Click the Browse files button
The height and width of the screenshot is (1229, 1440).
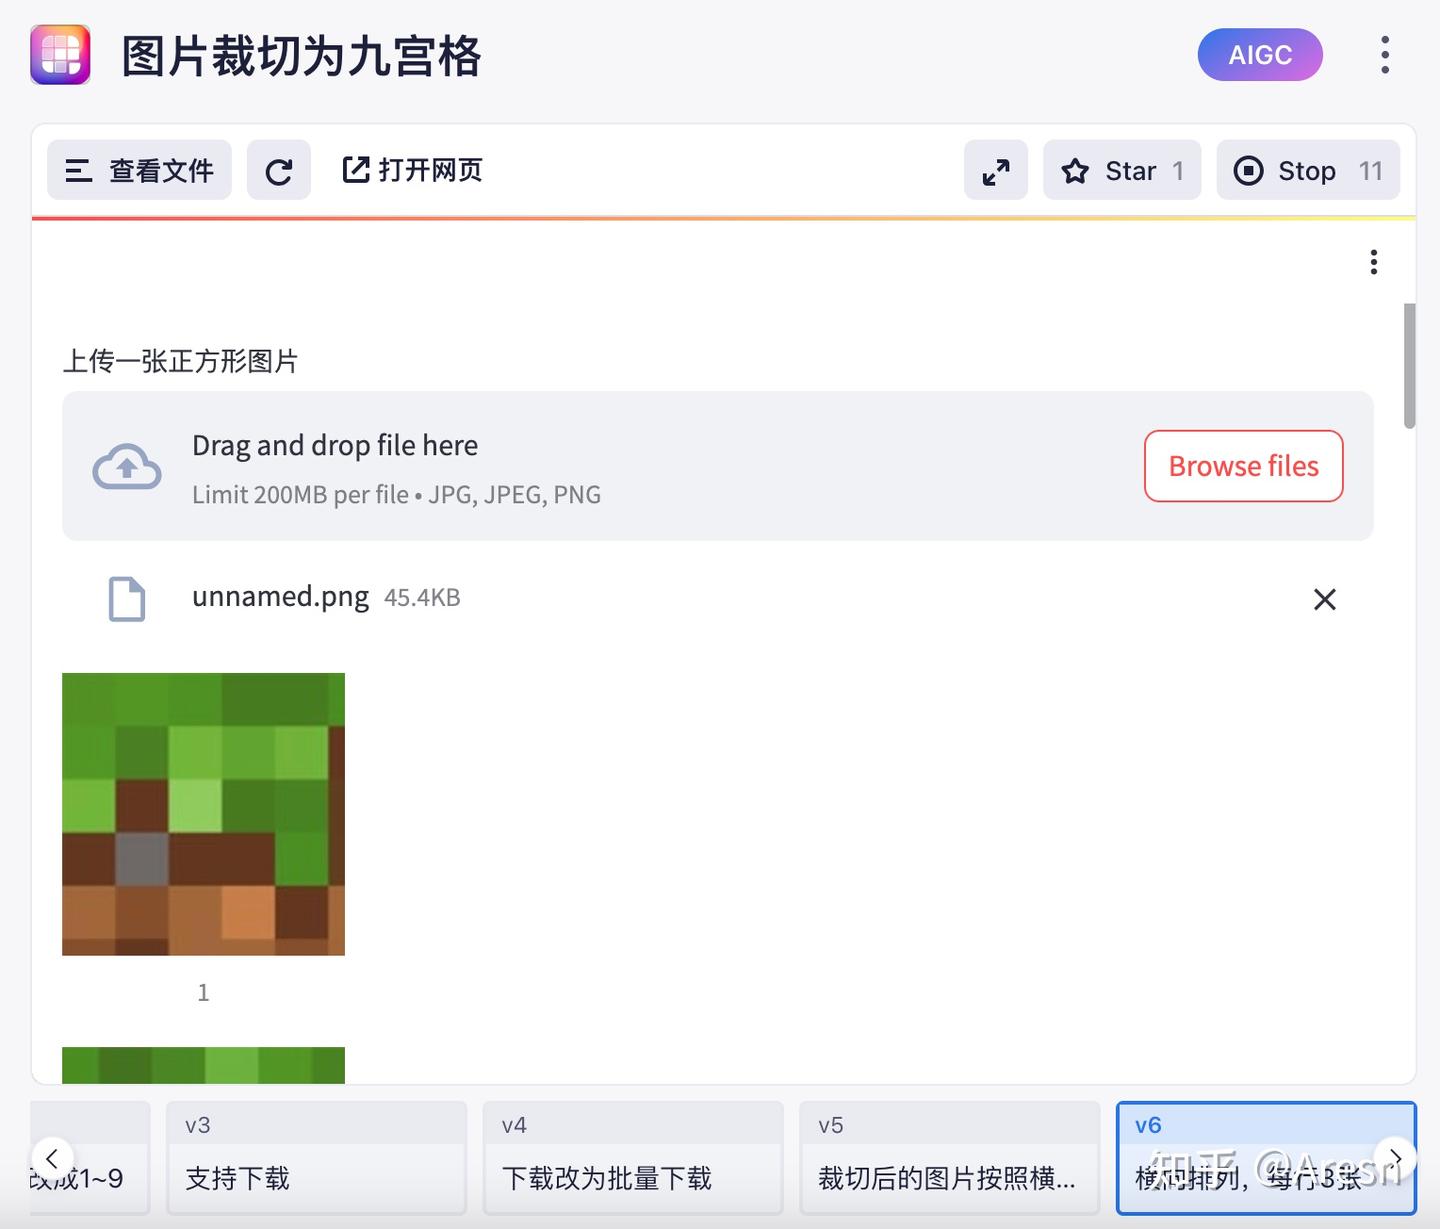coord(1243,466)
